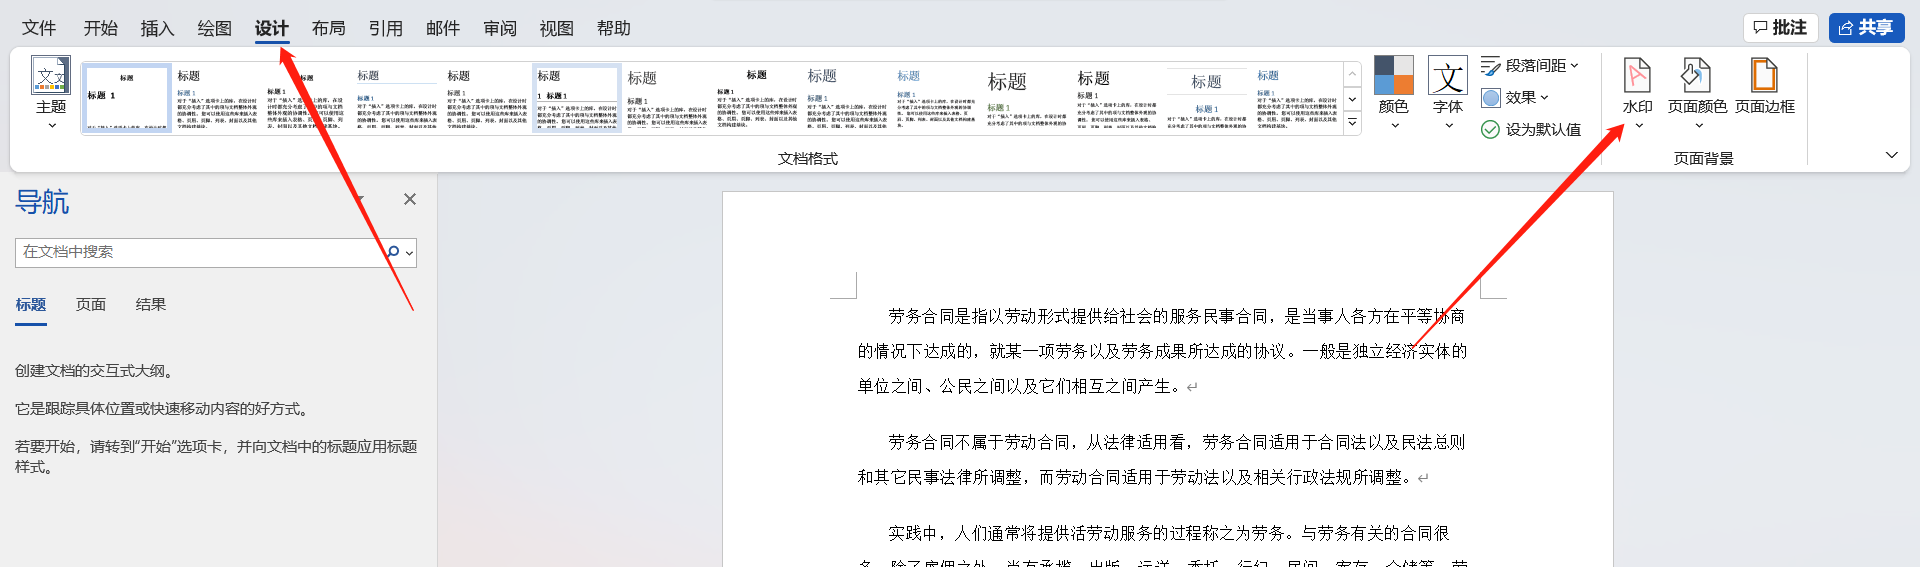Switch to the 邮件 tab
This screenshot has height=567, width=1920.
coord(442,28)
